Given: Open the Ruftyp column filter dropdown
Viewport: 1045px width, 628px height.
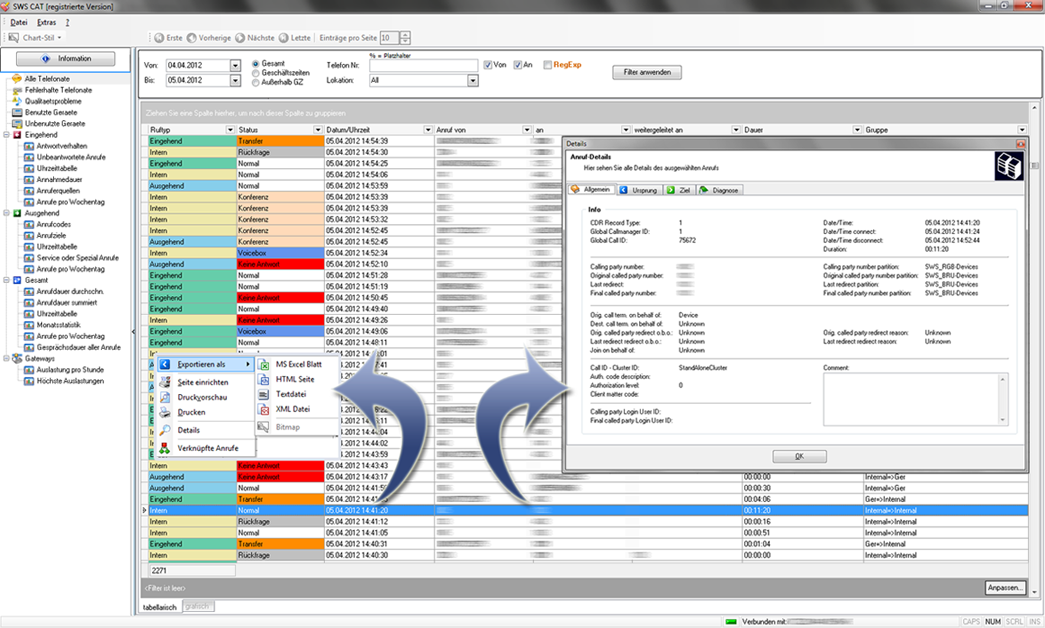Looking at the screenshot, I should 230,130.
